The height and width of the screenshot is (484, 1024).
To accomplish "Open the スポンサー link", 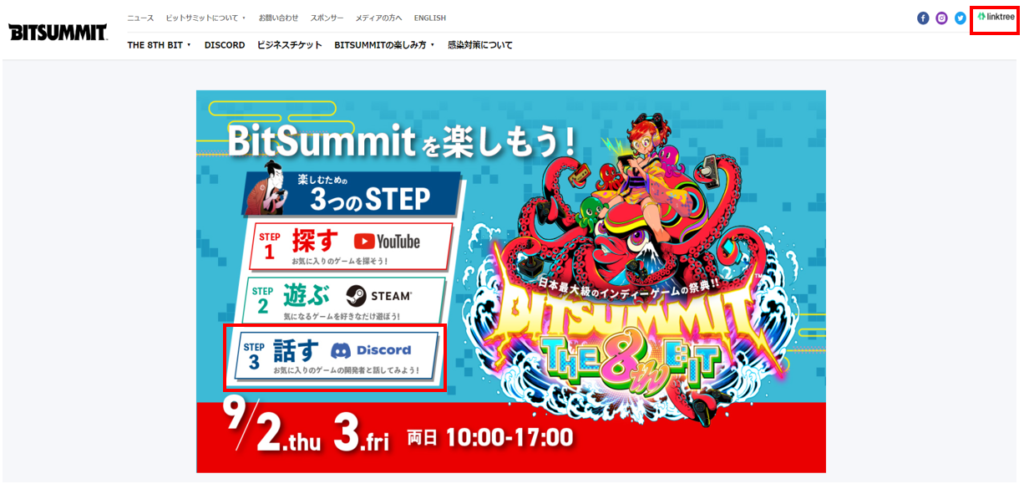I will pyautogui.click(x=327, y=18).
